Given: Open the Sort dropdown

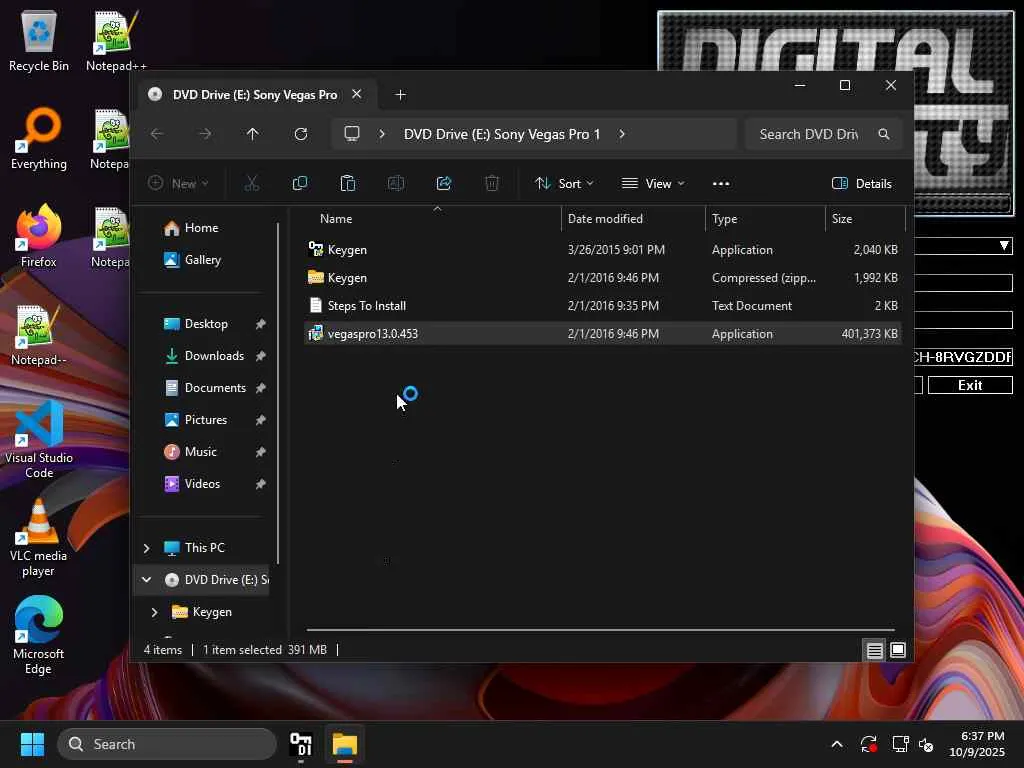Looking at the screenshot, I should (564, 183).
